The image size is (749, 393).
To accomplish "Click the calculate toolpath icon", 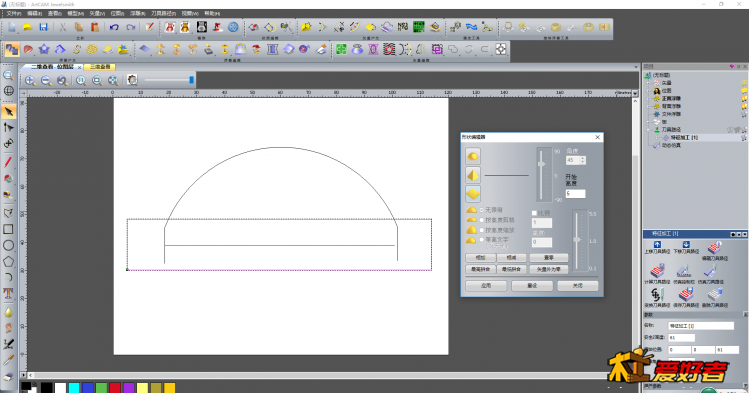I will point(657,271).
